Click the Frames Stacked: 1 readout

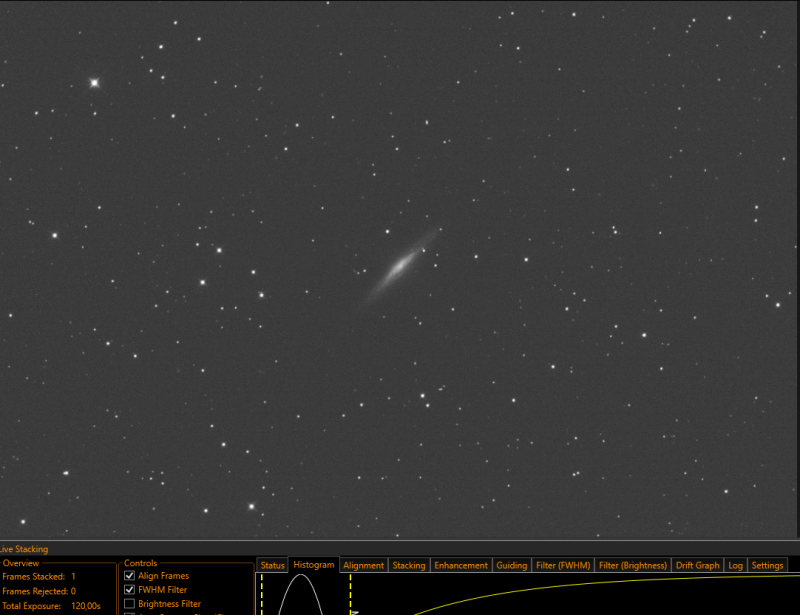coord(39,576)
